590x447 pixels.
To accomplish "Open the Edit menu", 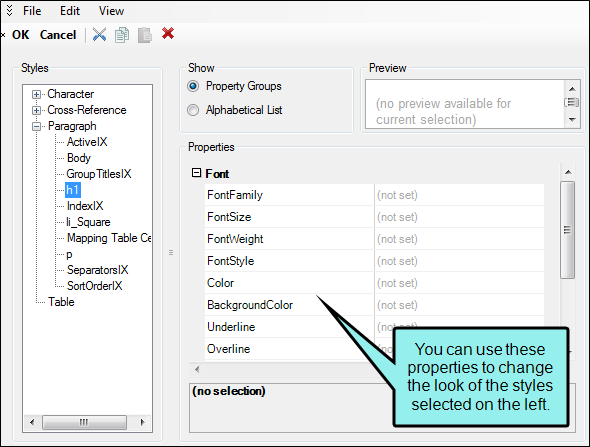I will point(70,11).
